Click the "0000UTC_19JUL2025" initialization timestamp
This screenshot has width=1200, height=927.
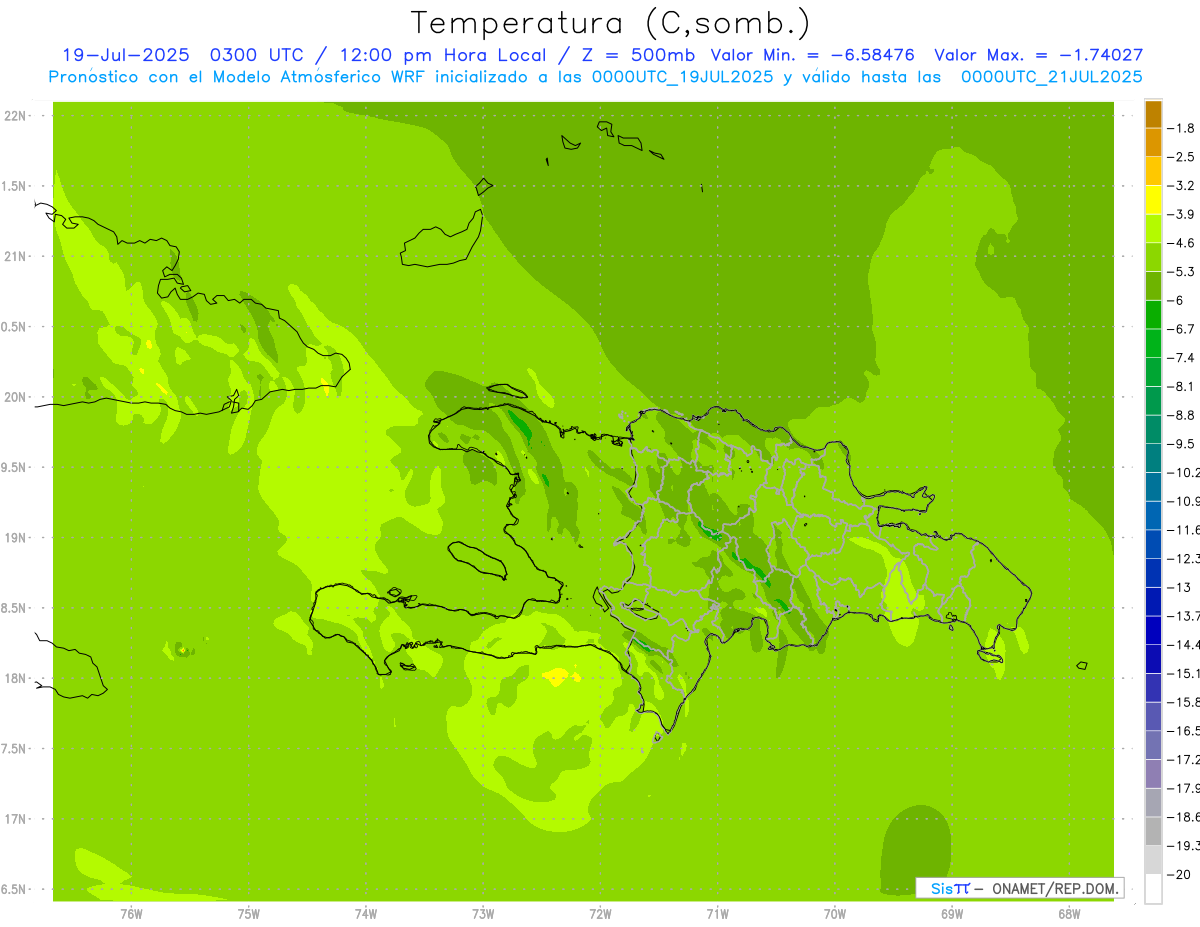682,76
